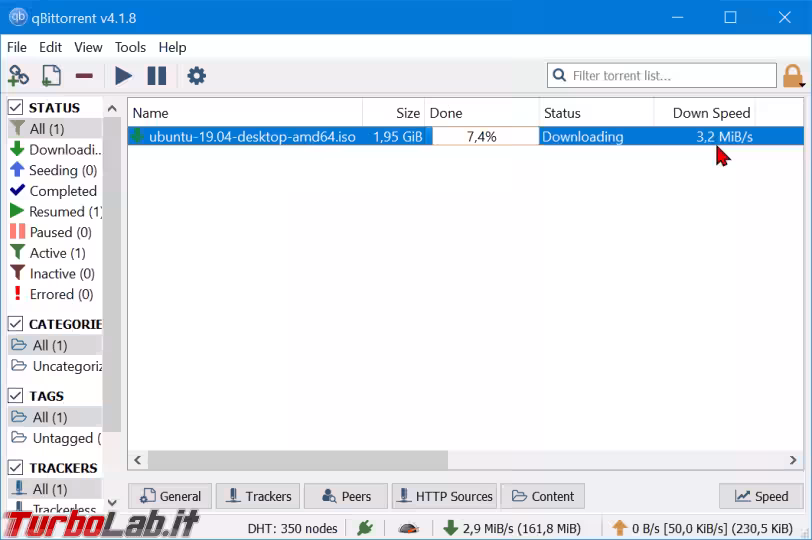This screenshot has width=812, height=540.
Task: Click the 3,2 MiB/s down speed cell
Action: [x=724, y=137]
